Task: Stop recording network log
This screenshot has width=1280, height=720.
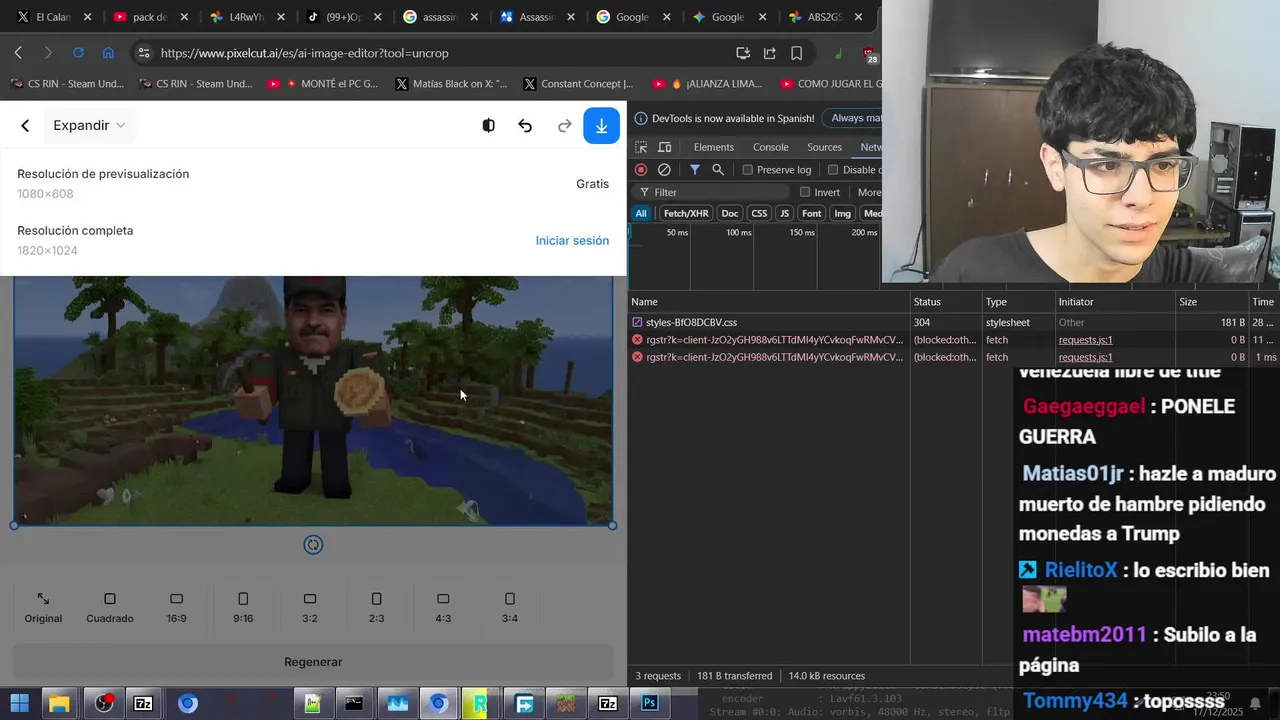Action: pyautogui.click(x=641, y=170)
